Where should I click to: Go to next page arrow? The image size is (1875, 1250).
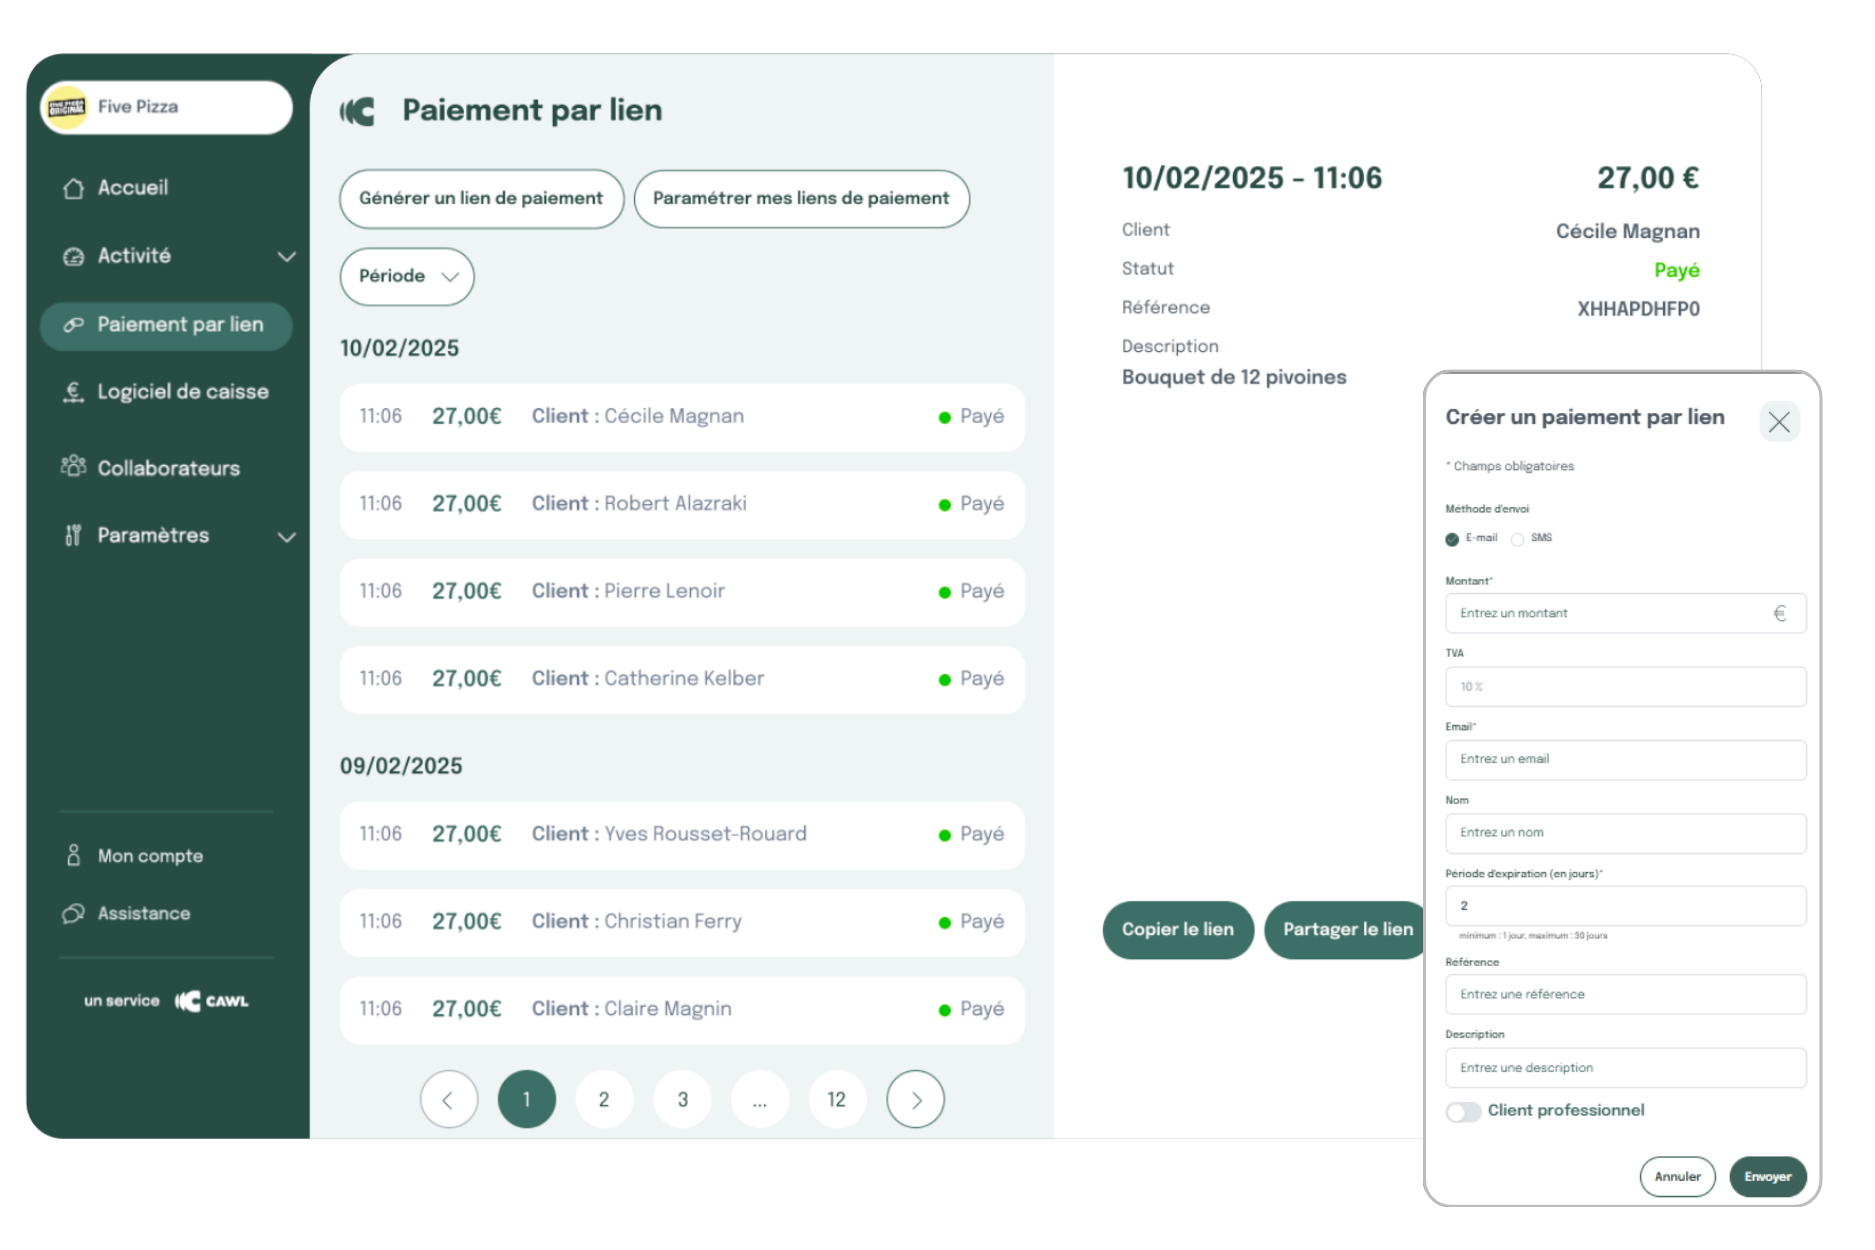tap(915, 1100)
